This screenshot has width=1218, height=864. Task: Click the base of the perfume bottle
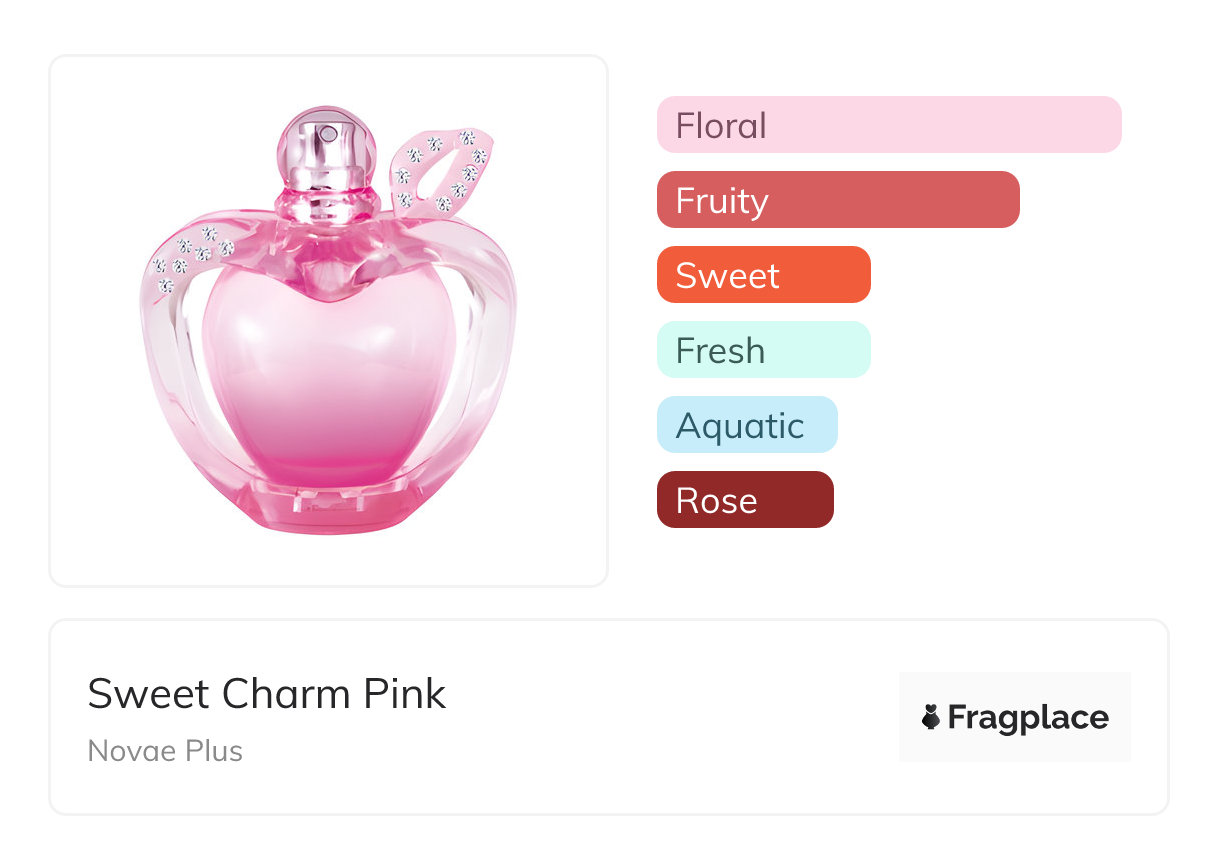coord(328,505)
